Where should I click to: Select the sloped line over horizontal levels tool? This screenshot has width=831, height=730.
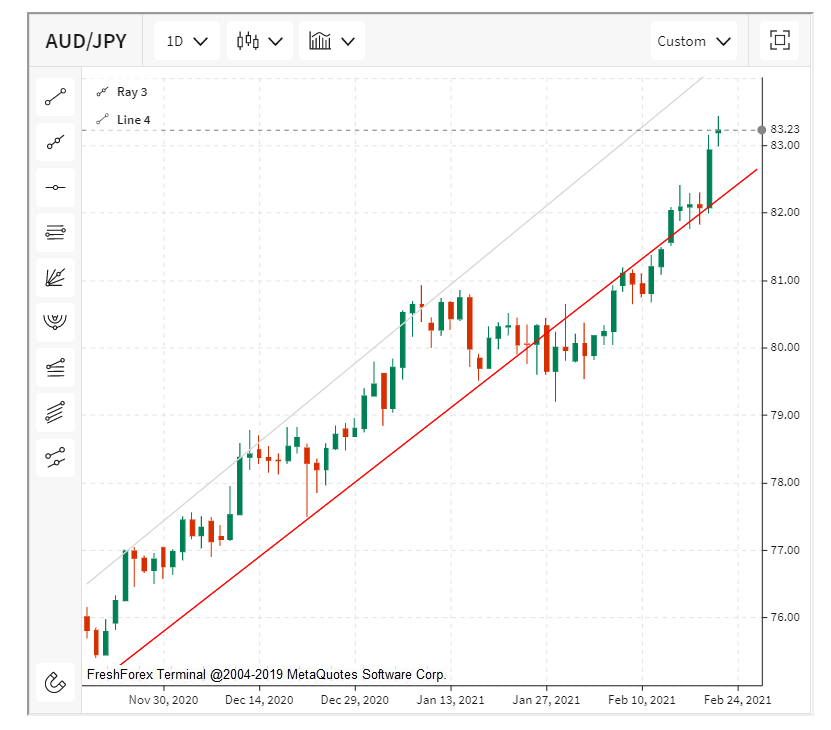click(x=56, y=367)
